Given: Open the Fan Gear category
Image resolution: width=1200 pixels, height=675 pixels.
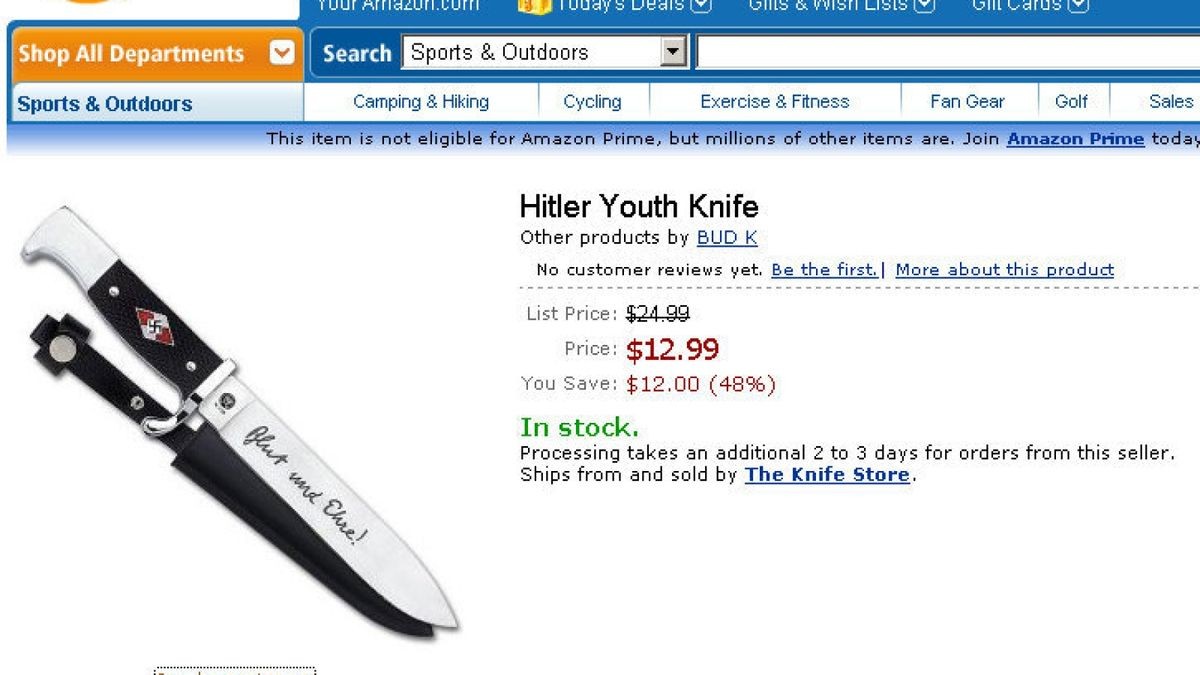Looking at the screenshot, I should (x=966, y=101).
